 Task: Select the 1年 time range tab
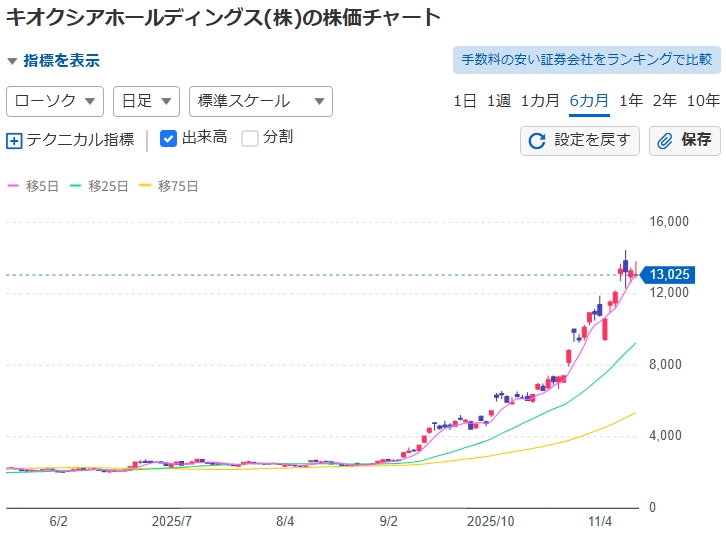[x=631, y=101]
